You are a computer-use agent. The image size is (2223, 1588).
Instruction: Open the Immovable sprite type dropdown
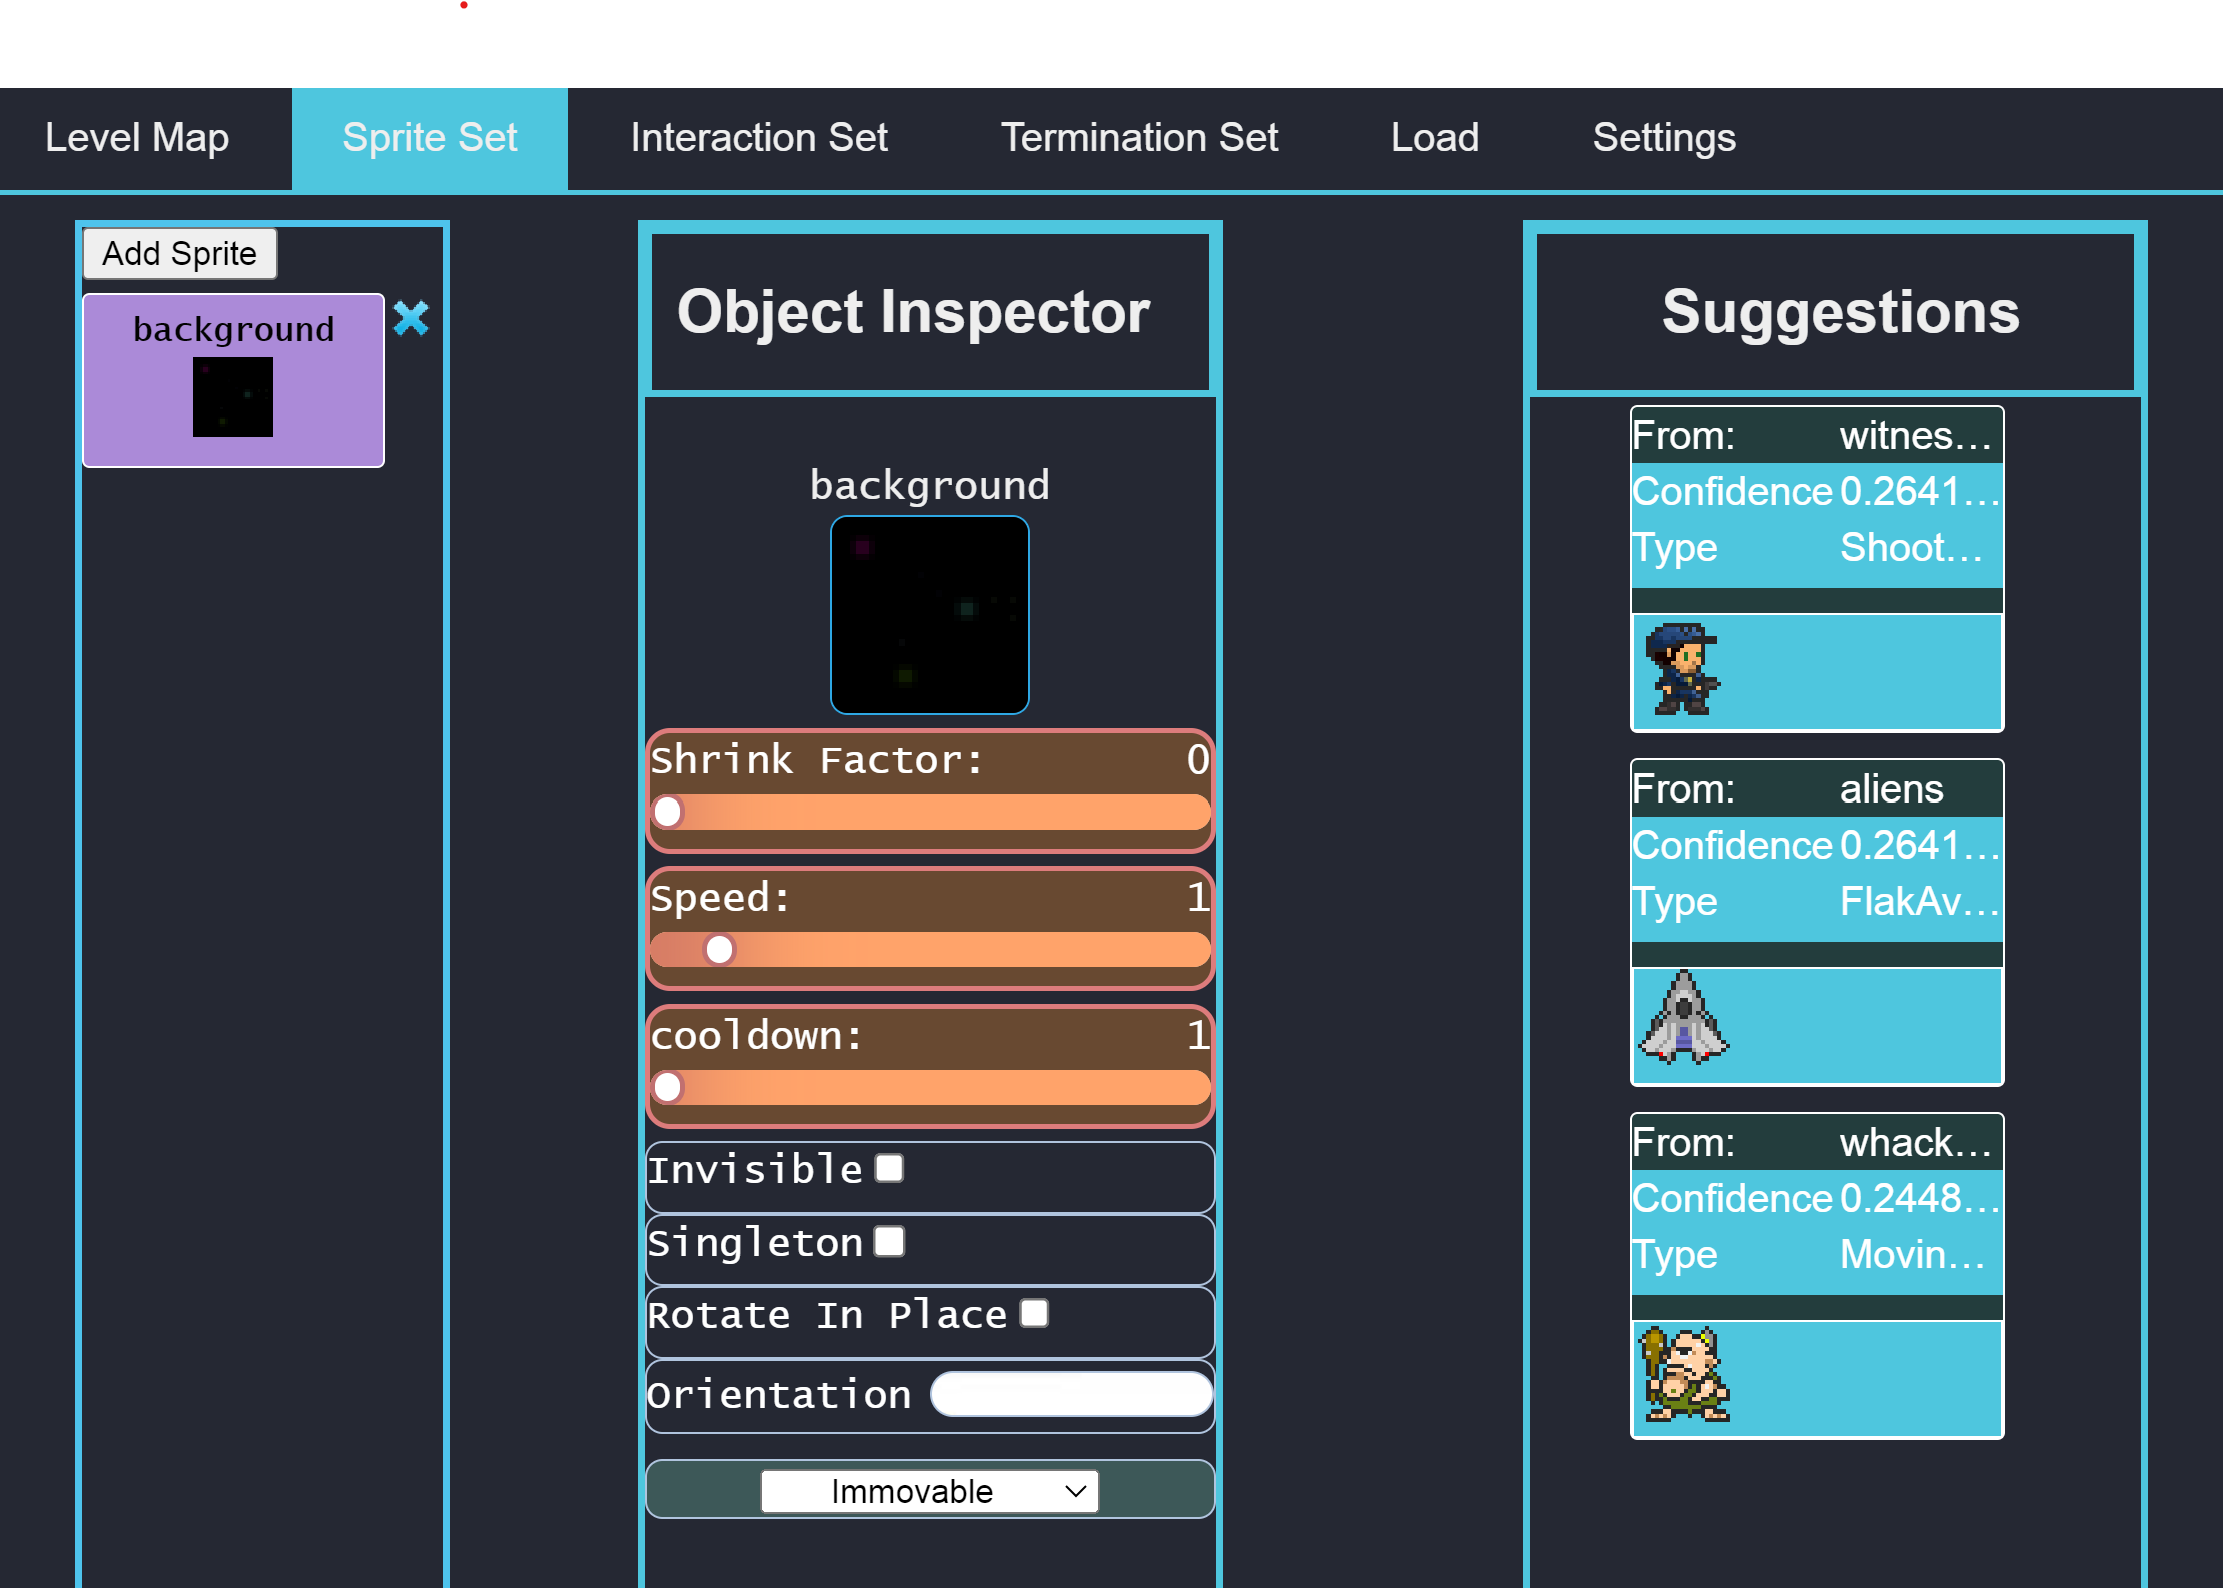click(x=929, y=1491)
